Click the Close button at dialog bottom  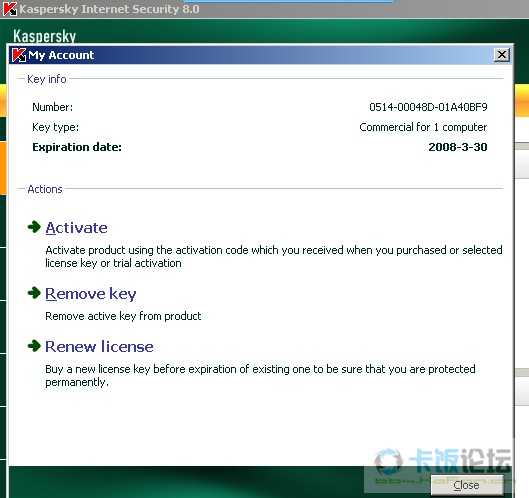pyautogui.click(x=467, y=485)
